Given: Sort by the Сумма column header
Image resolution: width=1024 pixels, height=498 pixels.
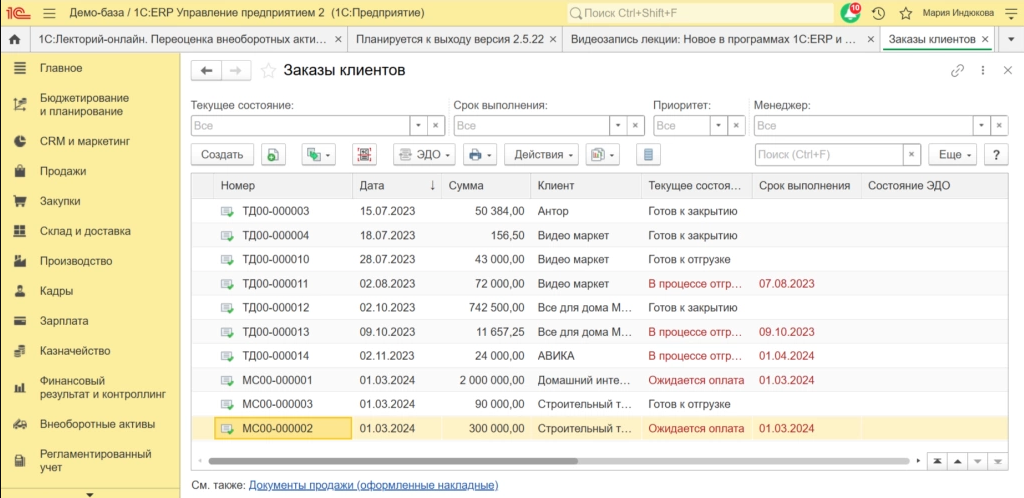Looking at the screenshot, I should pos(486,185).
